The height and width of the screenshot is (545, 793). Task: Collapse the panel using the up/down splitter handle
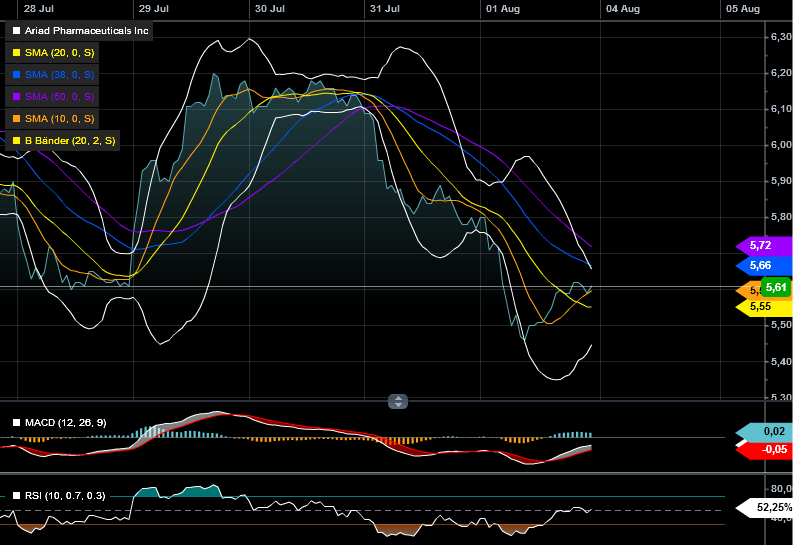(398, 401)
